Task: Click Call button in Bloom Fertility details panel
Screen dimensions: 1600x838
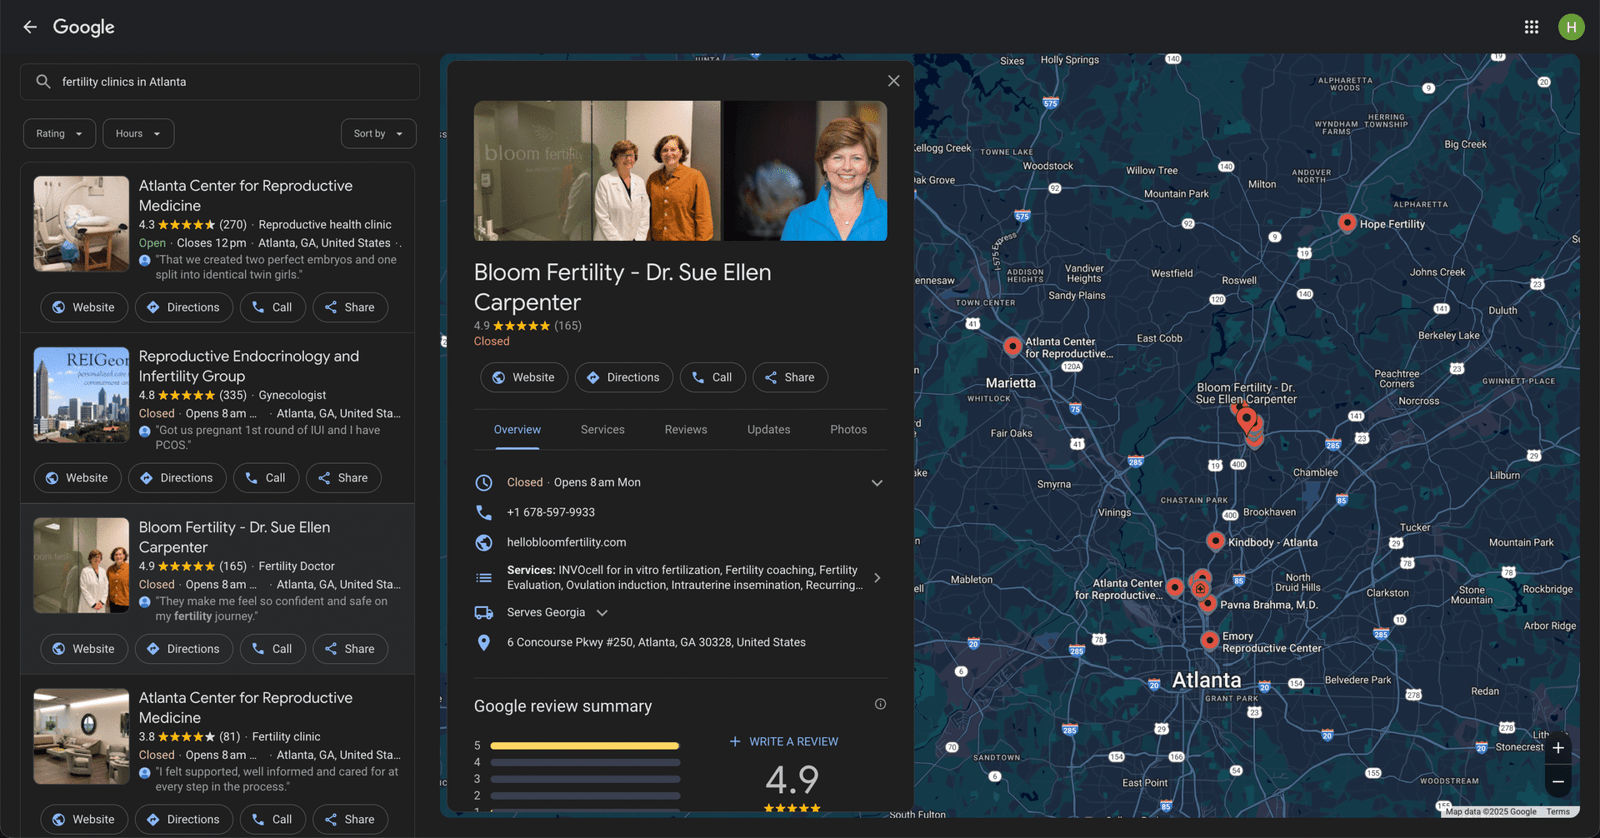Action: (713, 378)
